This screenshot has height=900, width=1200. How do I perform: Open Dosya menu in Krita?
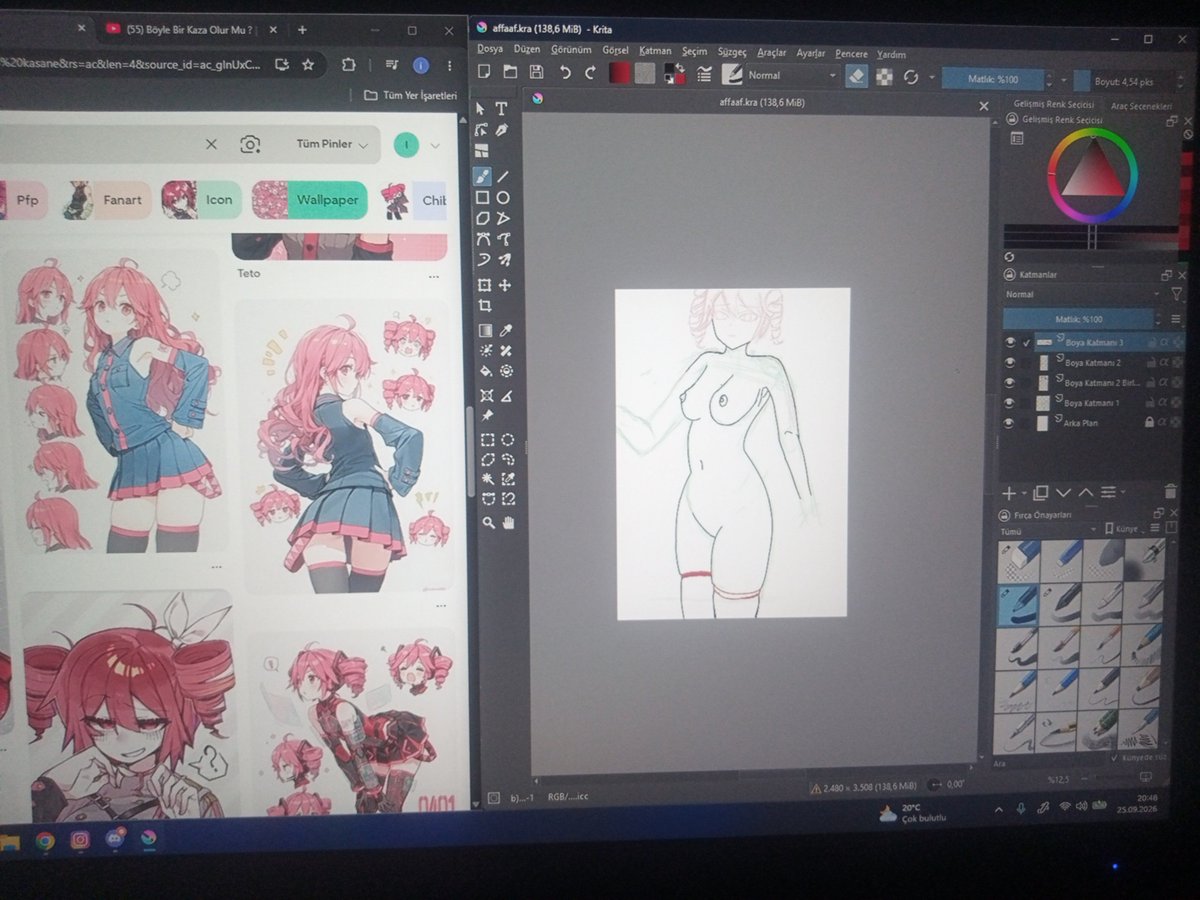click(x=490, y=48)
